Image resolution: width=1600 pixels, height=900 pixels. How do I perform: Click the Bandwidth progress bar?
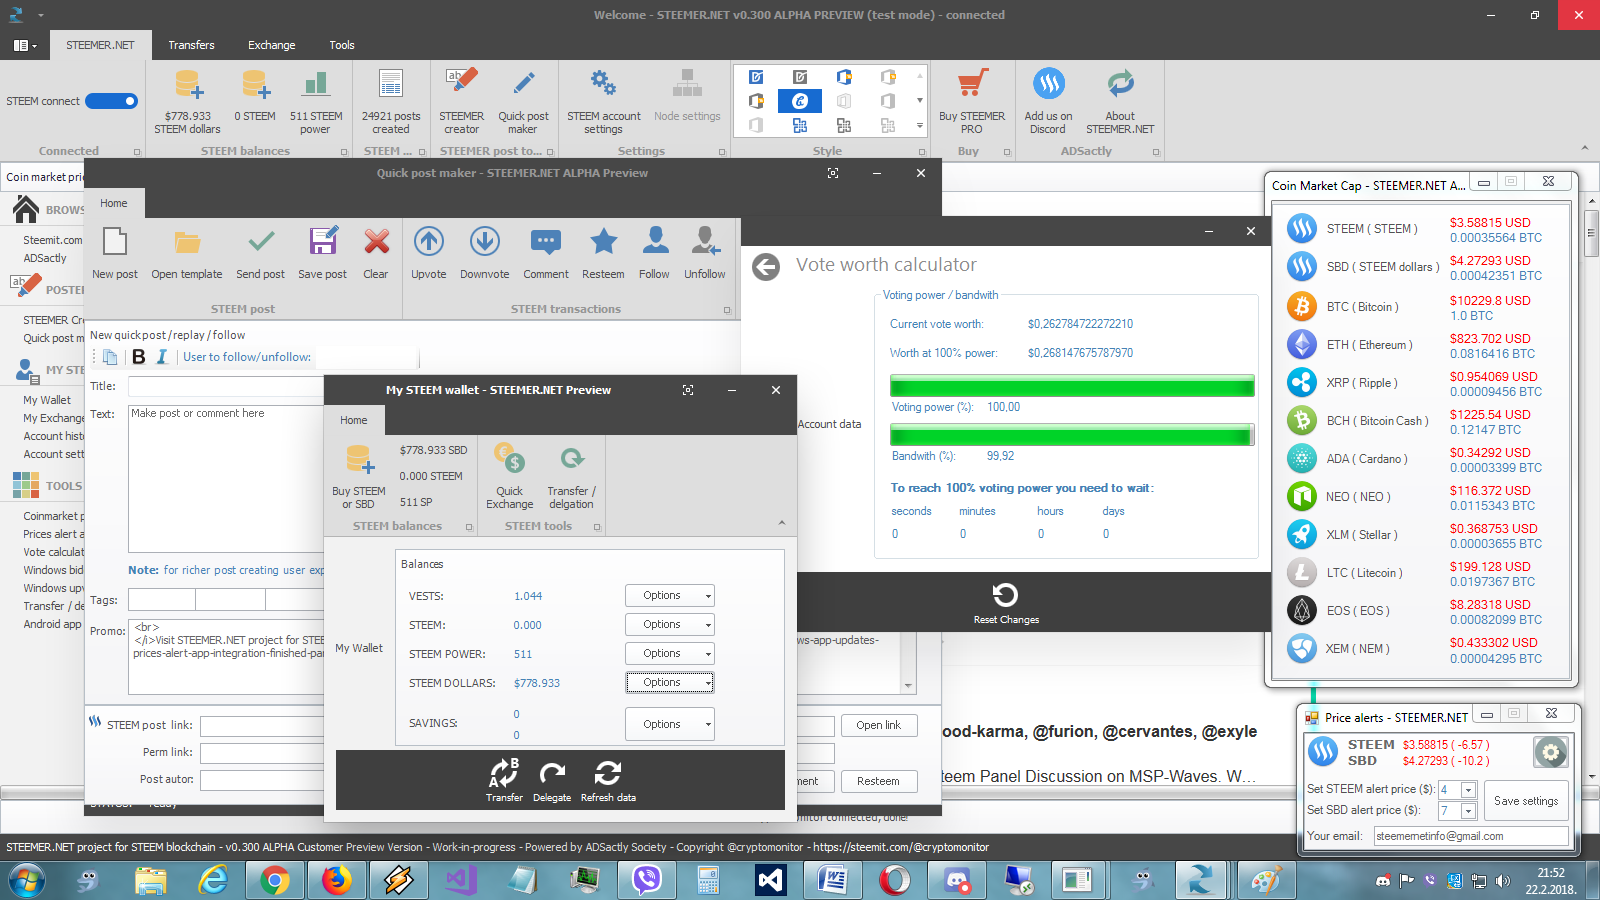point(1072,435)
